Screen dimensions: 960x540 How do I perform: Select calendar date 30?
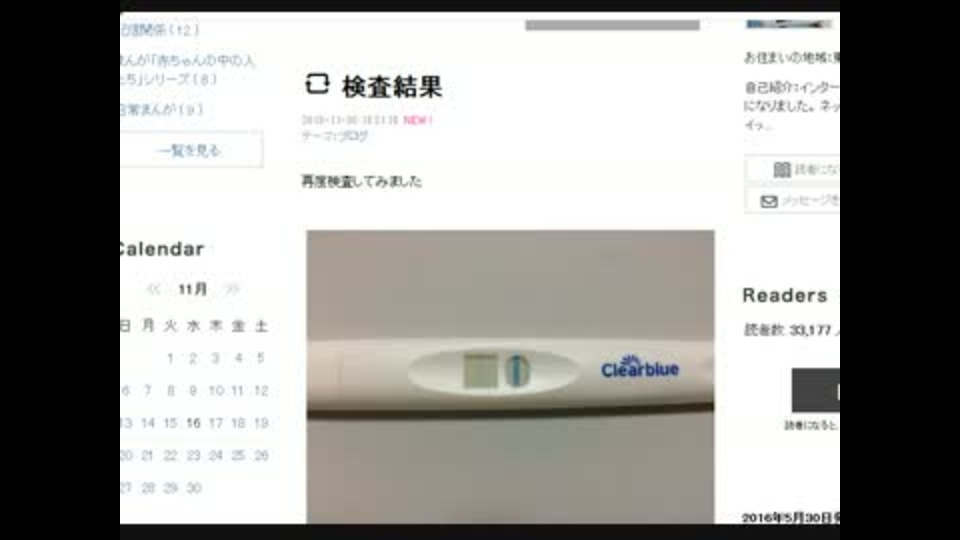click(x=194, y=488)
